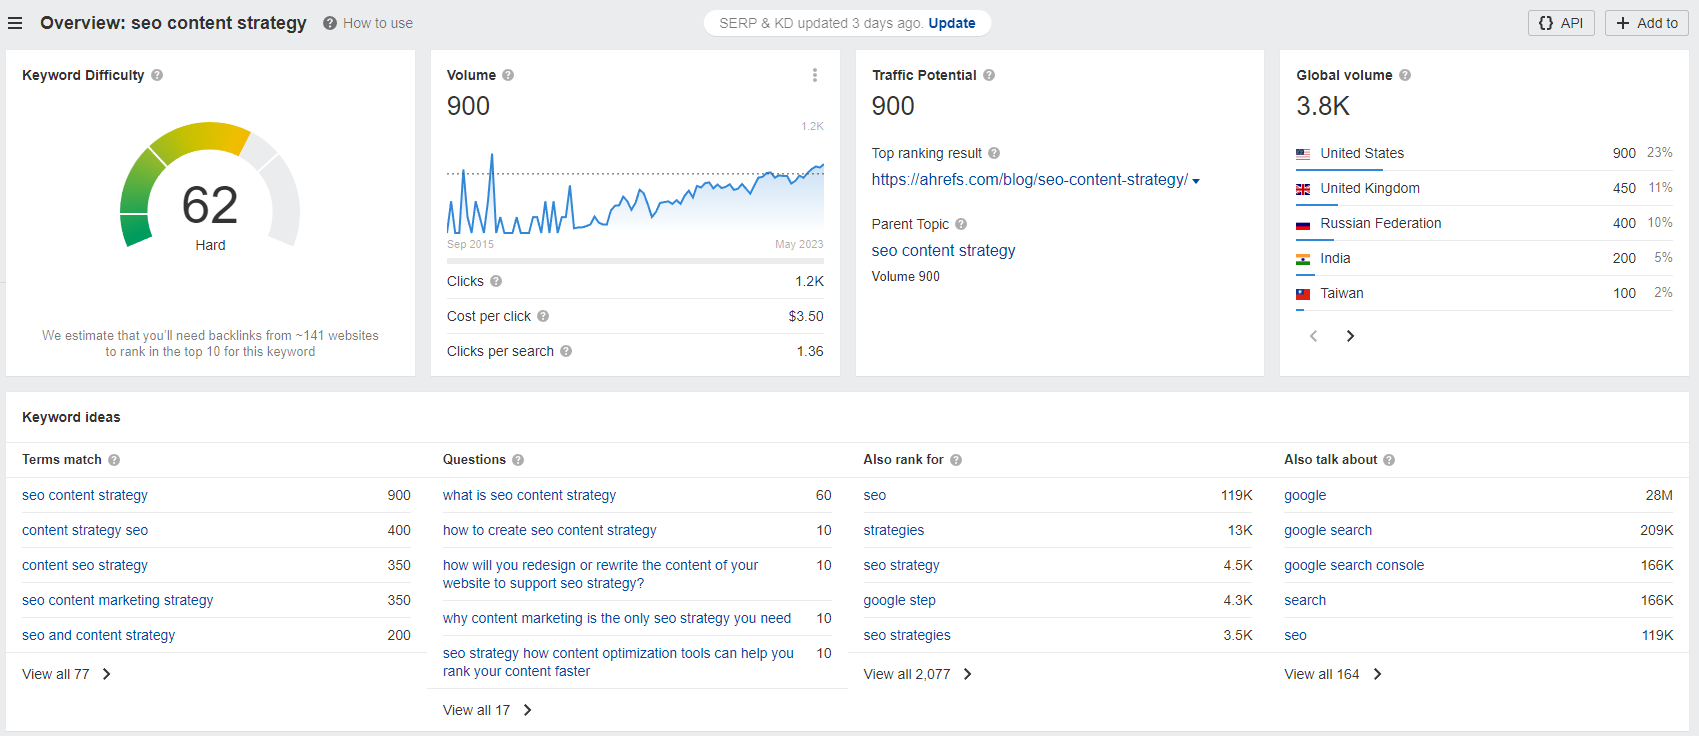Click United Kingdom volume row
The height and width of the screenshot is (736, 1699).
click(x=1484, y=188)
